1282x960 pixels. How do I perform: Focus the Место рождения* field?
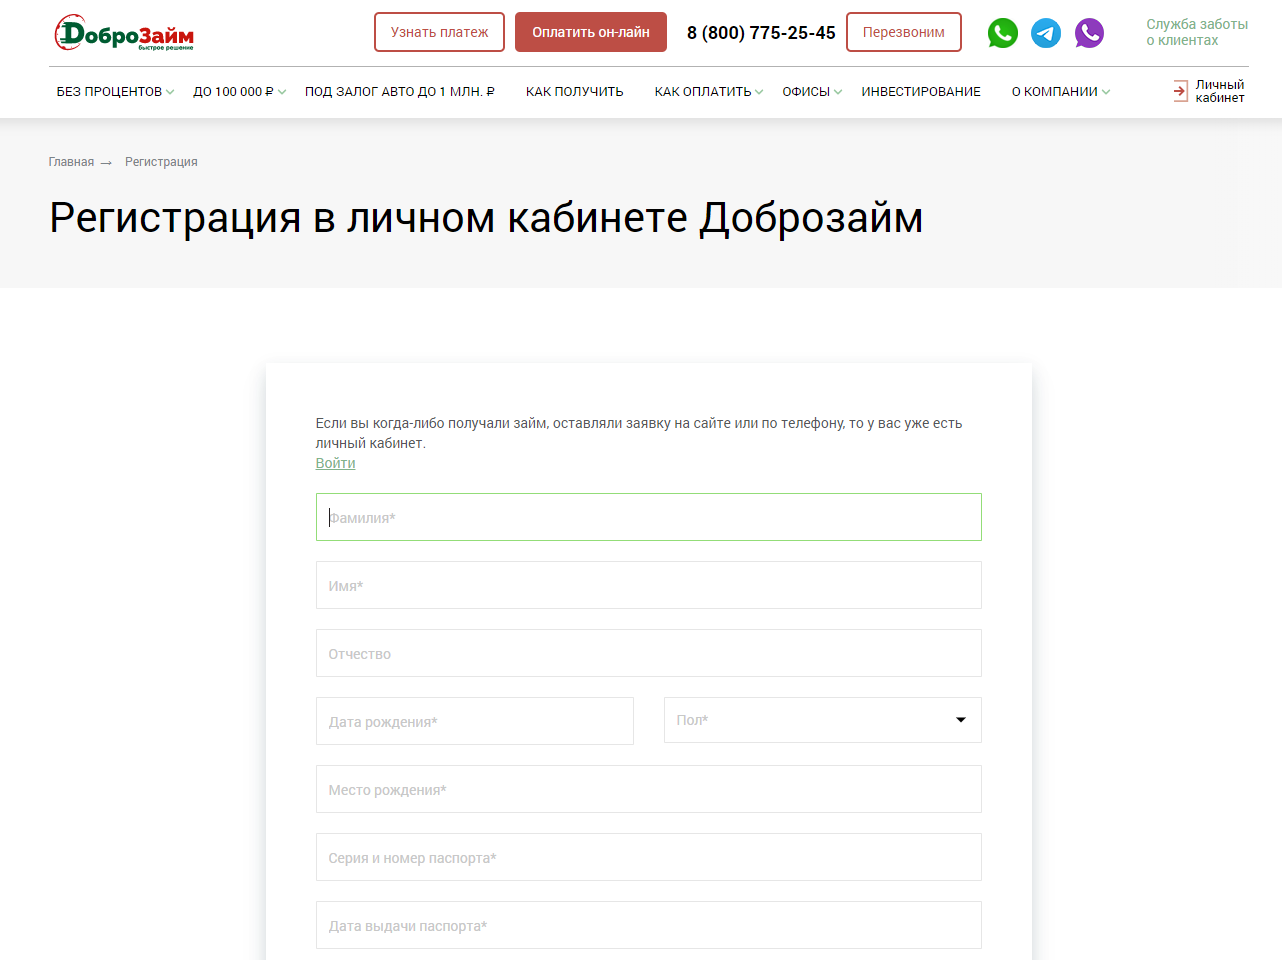pos(649,789)
